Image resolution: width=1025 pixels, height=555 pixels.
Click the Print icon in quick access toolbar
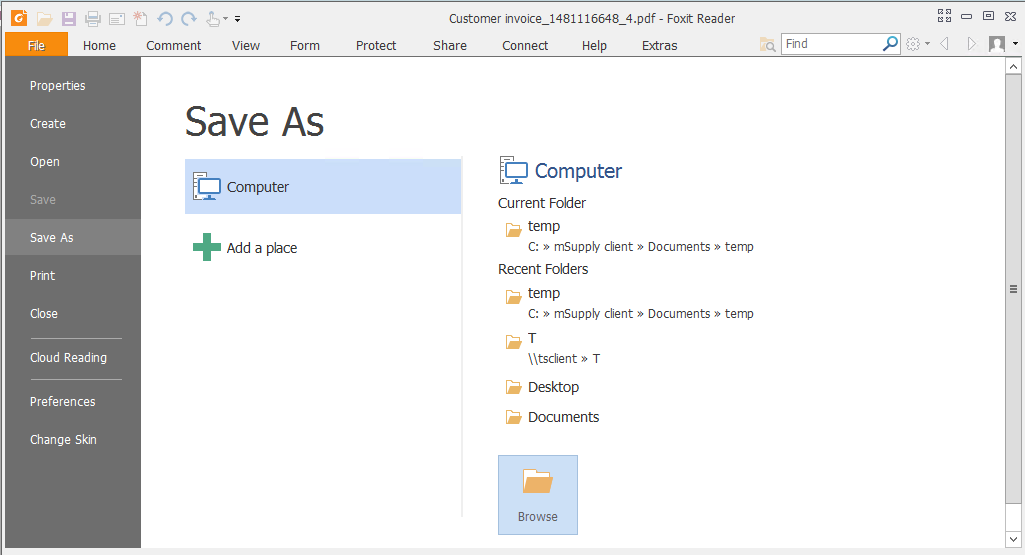[93, 18]
